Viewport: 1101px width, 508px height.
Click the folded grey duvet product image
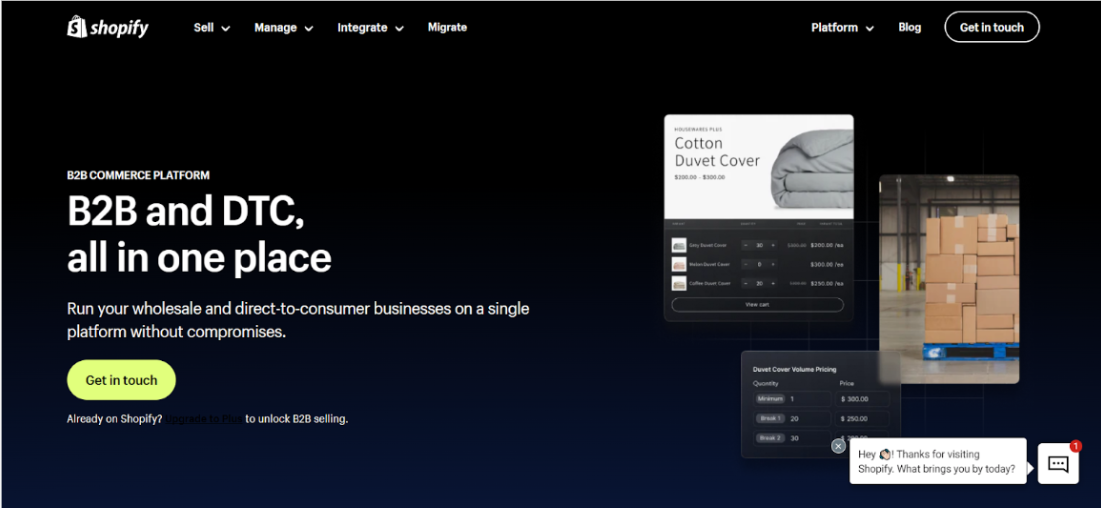(x=812, y=167)
